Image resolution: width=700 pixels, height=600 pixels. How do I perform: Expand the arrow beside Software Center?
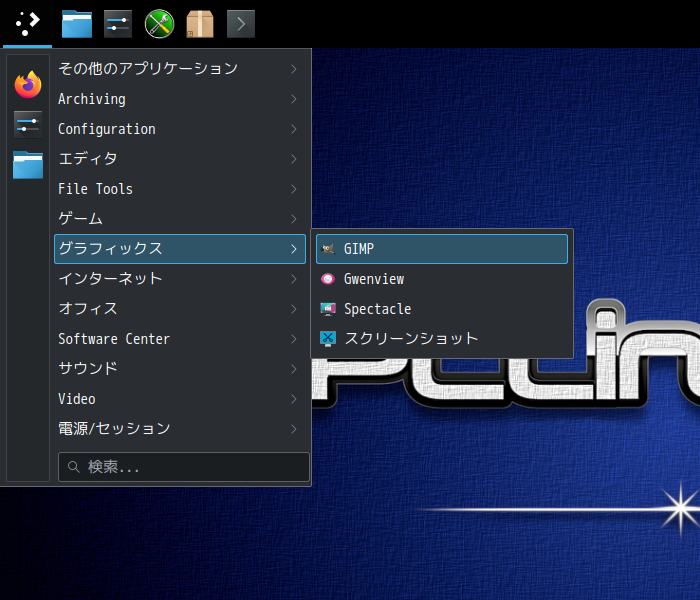tap(294, 339)
